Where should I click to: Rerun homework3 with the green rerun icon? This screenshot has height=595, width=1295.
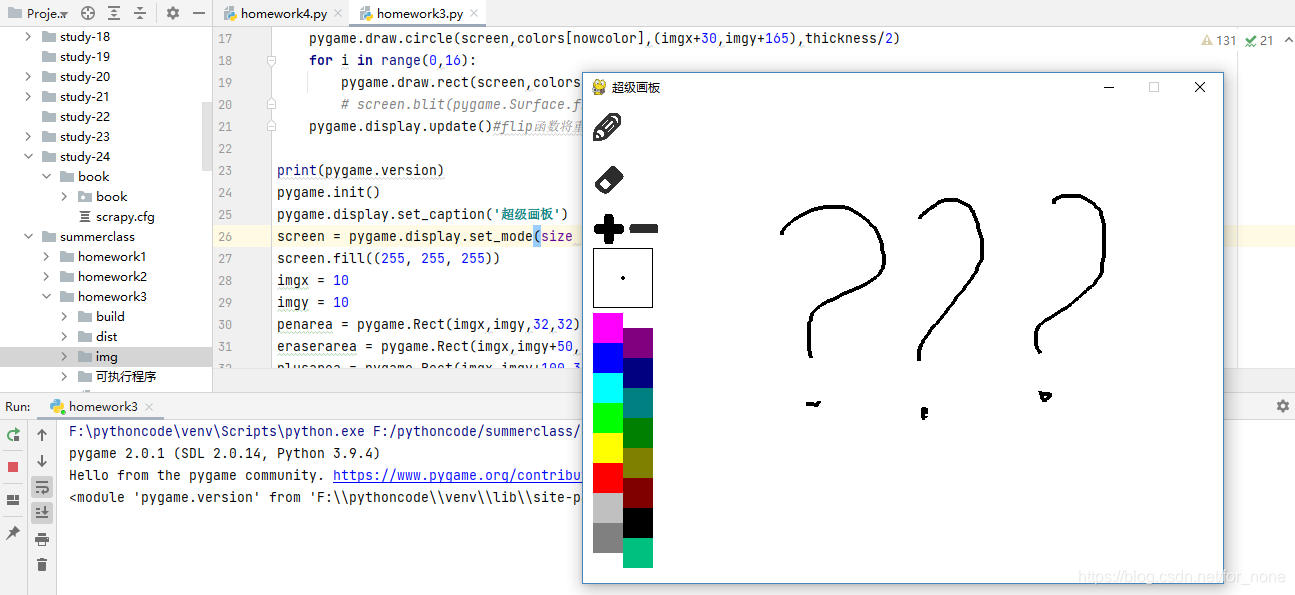(13, 435)
